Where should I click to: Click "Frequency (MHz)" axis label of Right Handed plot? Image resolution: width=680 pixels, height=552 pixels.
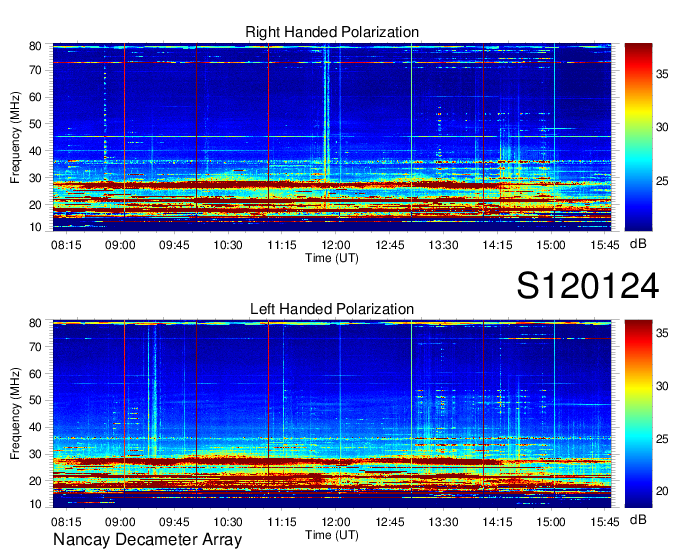click(15, 137)
